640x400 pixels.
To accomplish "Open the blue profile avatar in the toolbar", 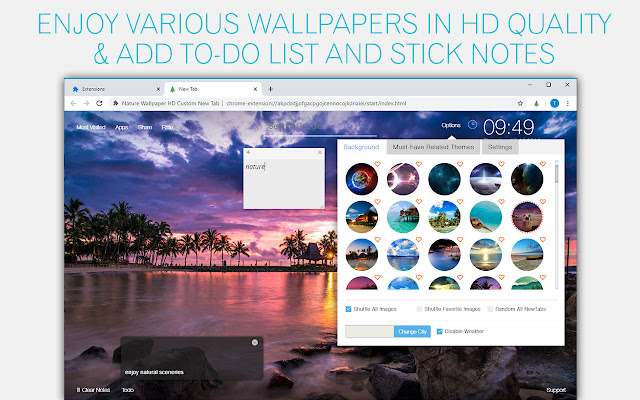I will 554,103.
